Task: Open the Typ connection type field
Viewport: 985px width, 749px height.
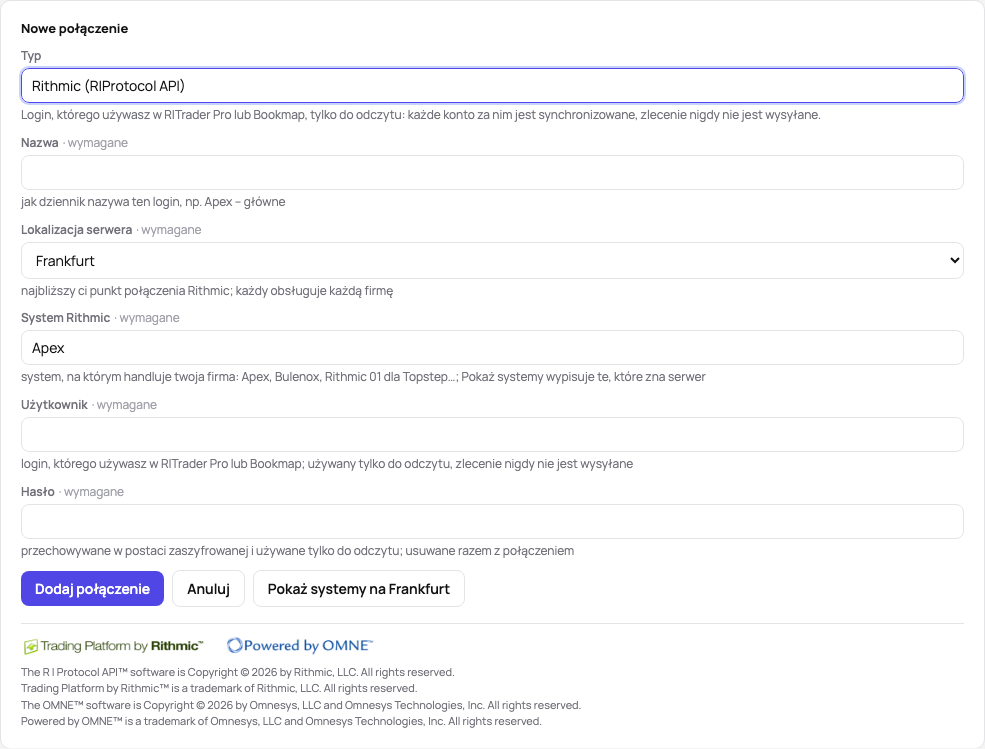Action: click(492, 85)
